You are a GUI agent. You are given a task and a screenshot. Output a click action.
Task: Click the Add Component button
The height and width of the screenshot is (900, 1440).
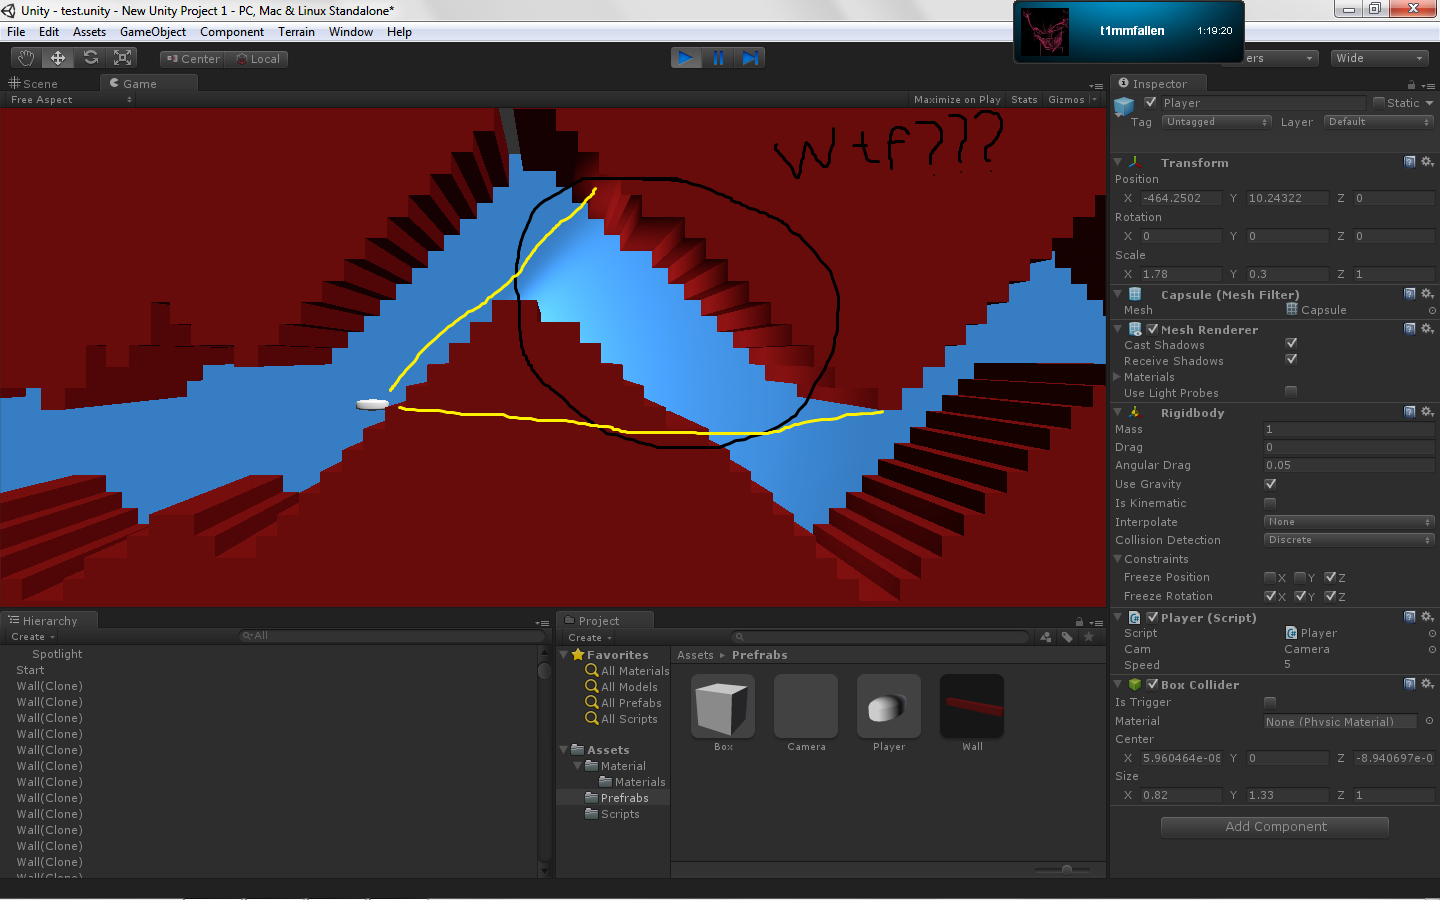[1275, 827]
